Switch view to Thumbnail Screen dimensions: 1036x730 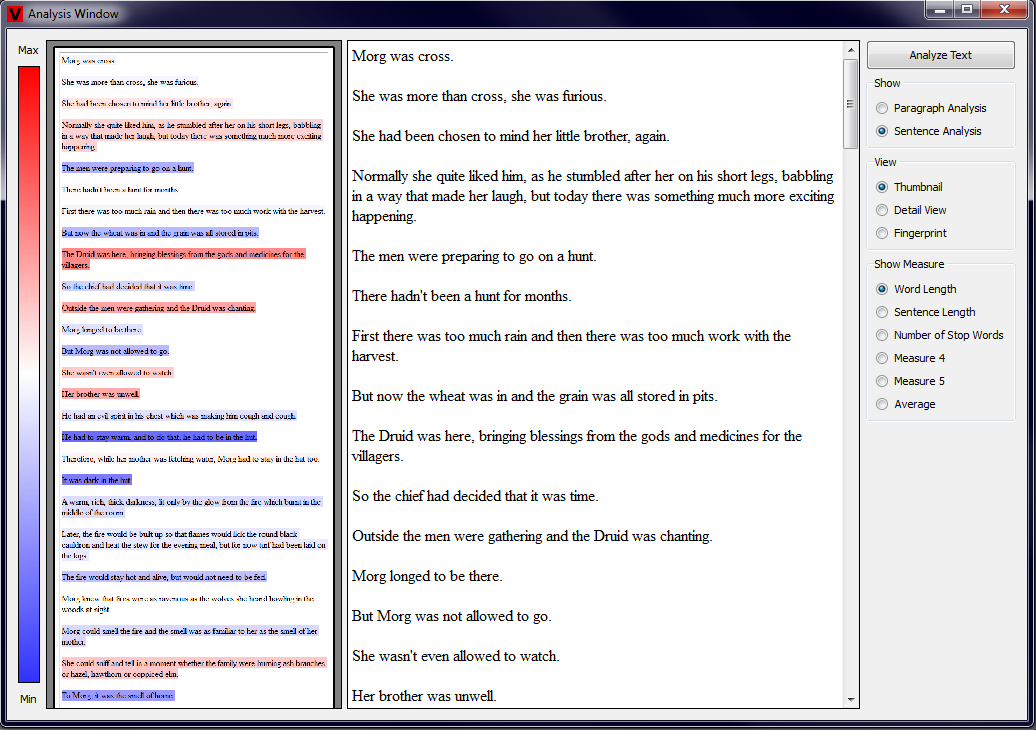tap(881, 187)
